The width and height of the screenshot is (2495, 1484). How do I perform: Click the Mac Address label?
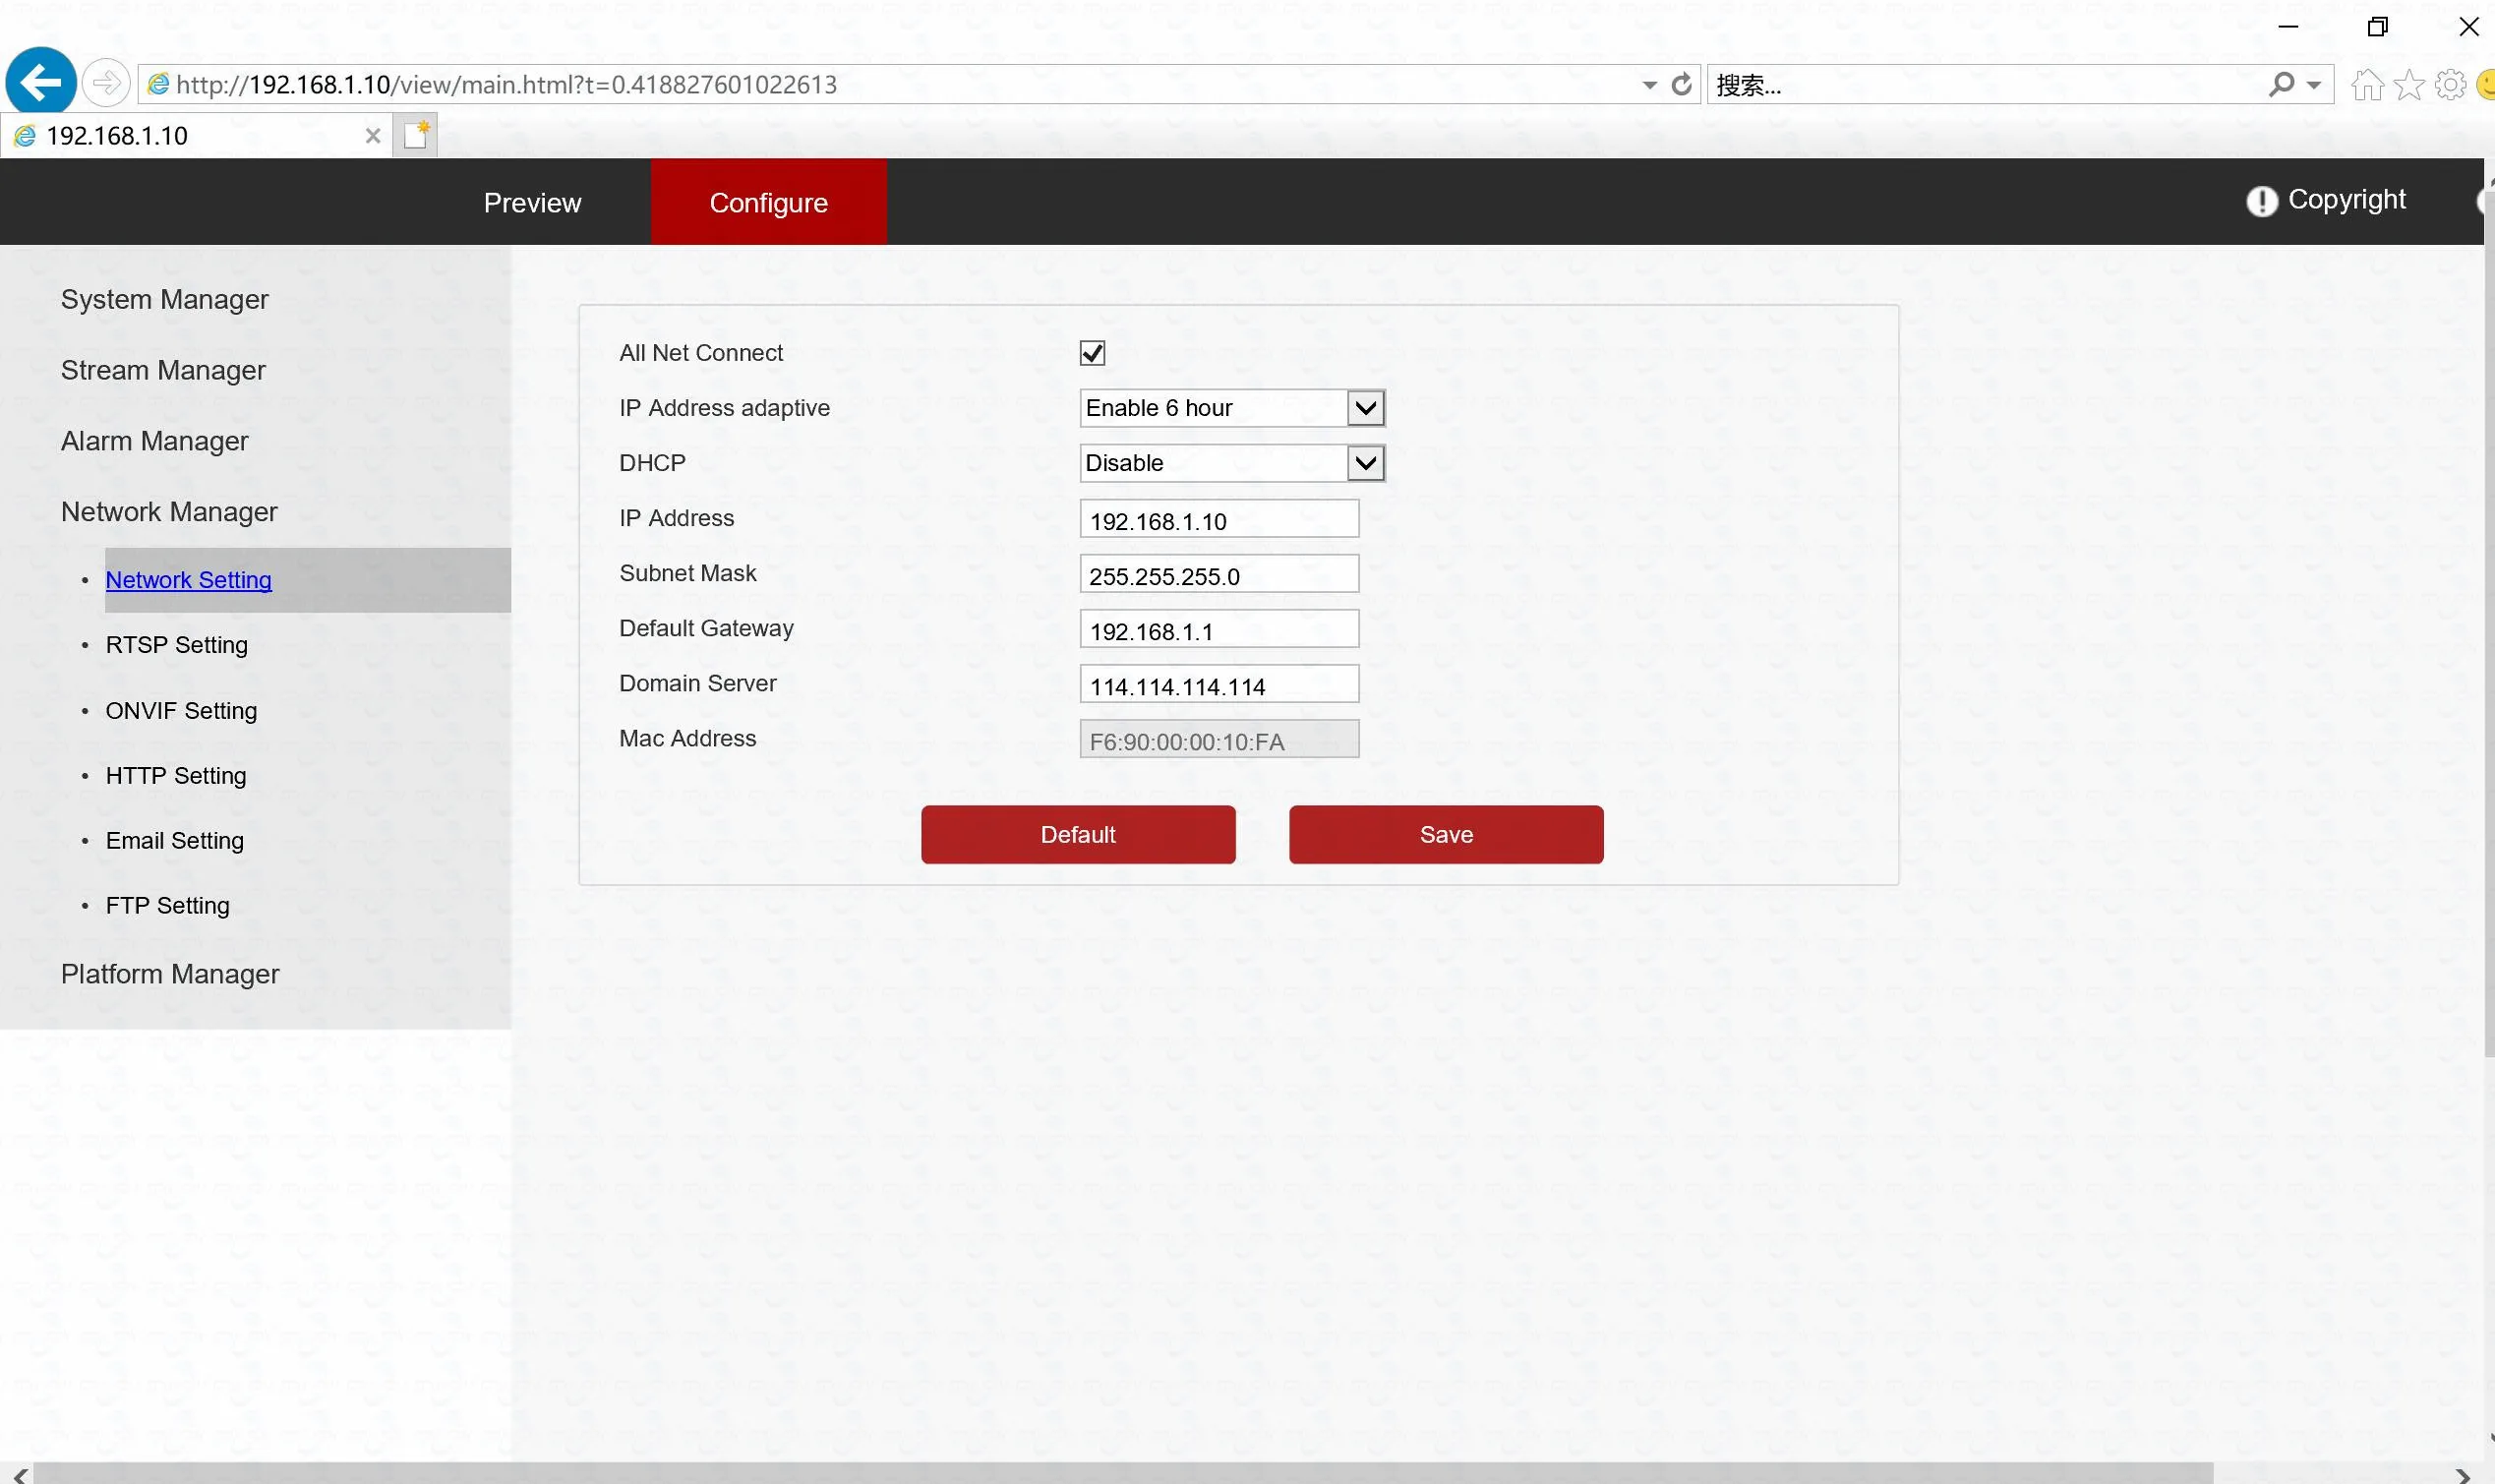(688, 738)
